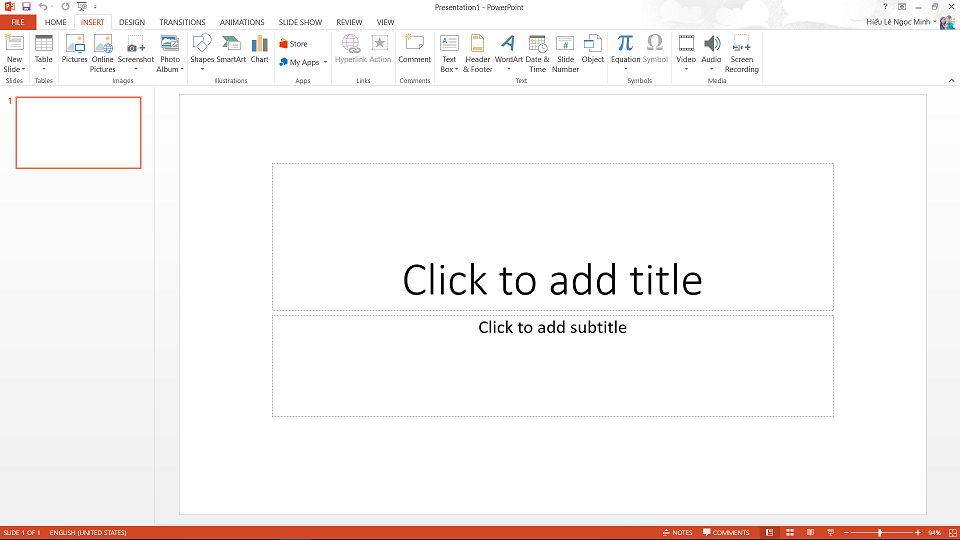The width and height of the screenshot is (960, 540).
Task: Click the Screenshot tool
Action: click(x=136, y=53)
